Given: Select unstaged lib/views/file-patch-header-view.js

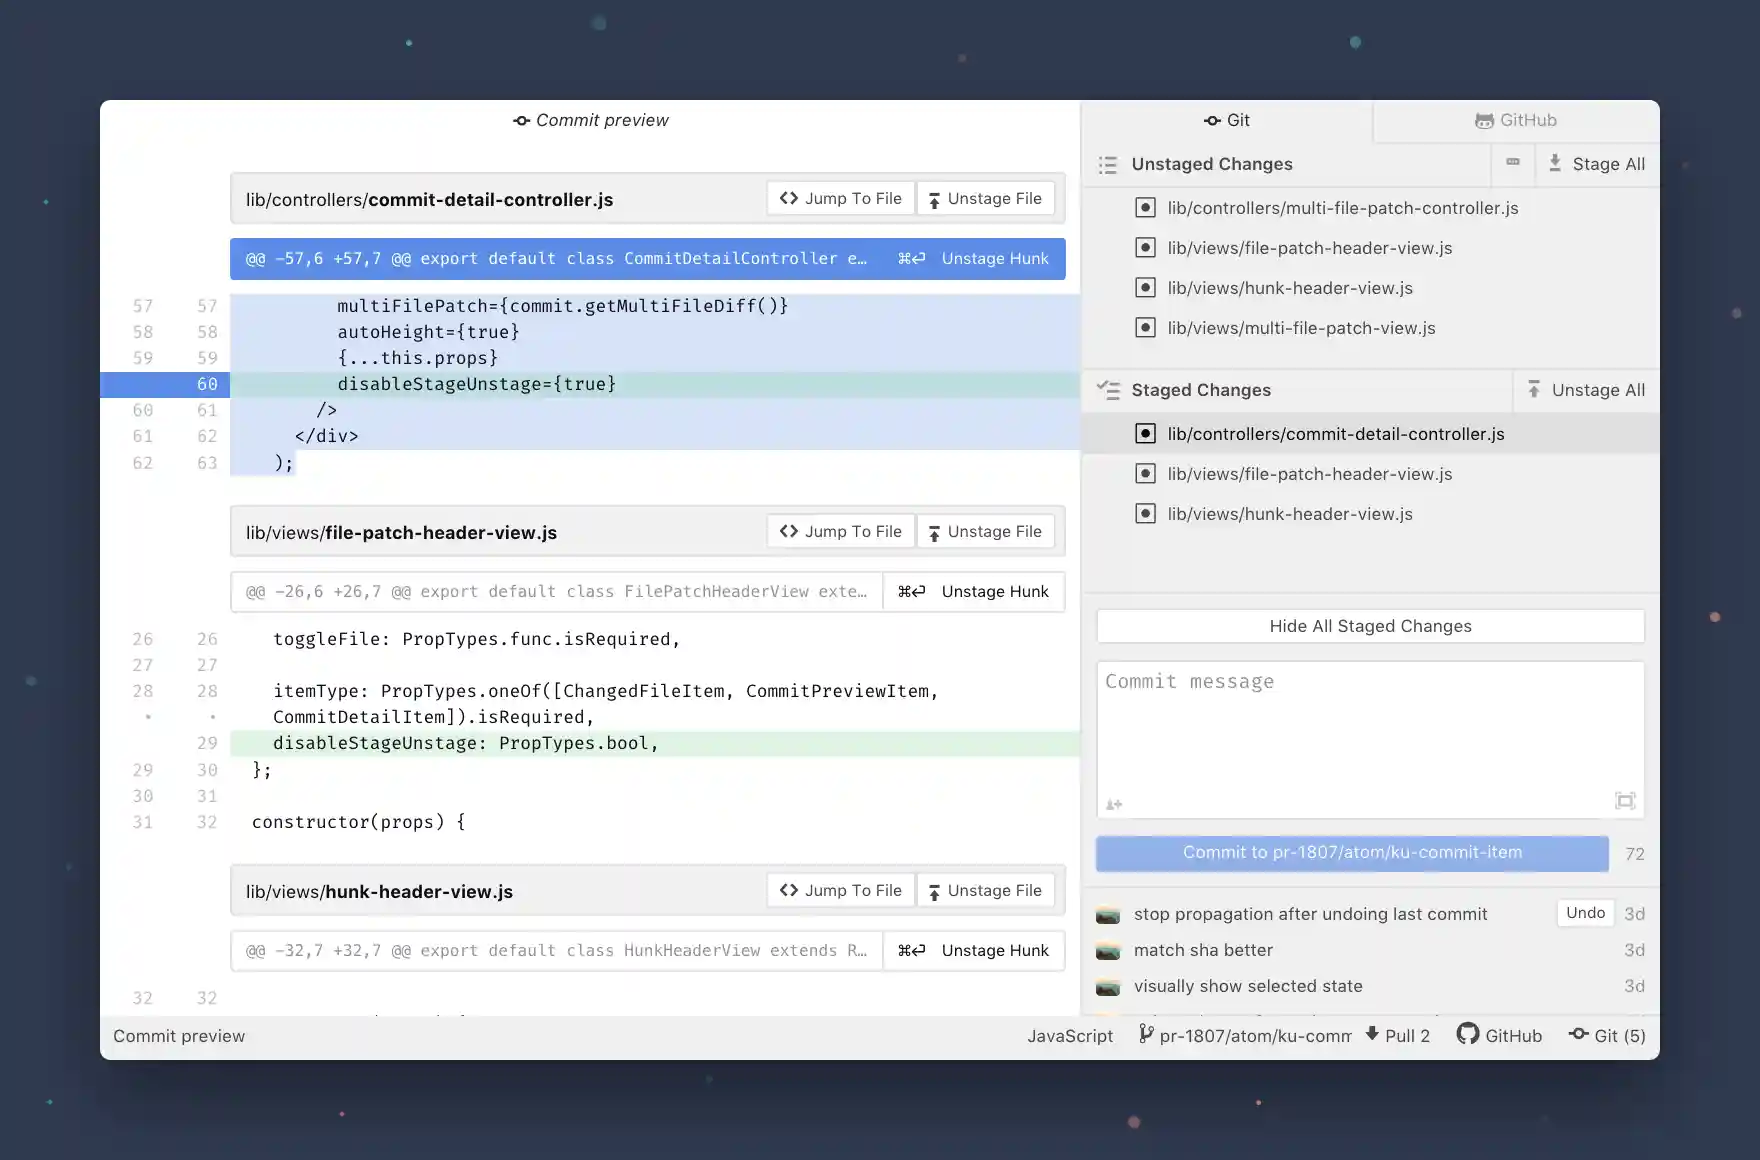Looking at the screenshot, I should 1371,248.
